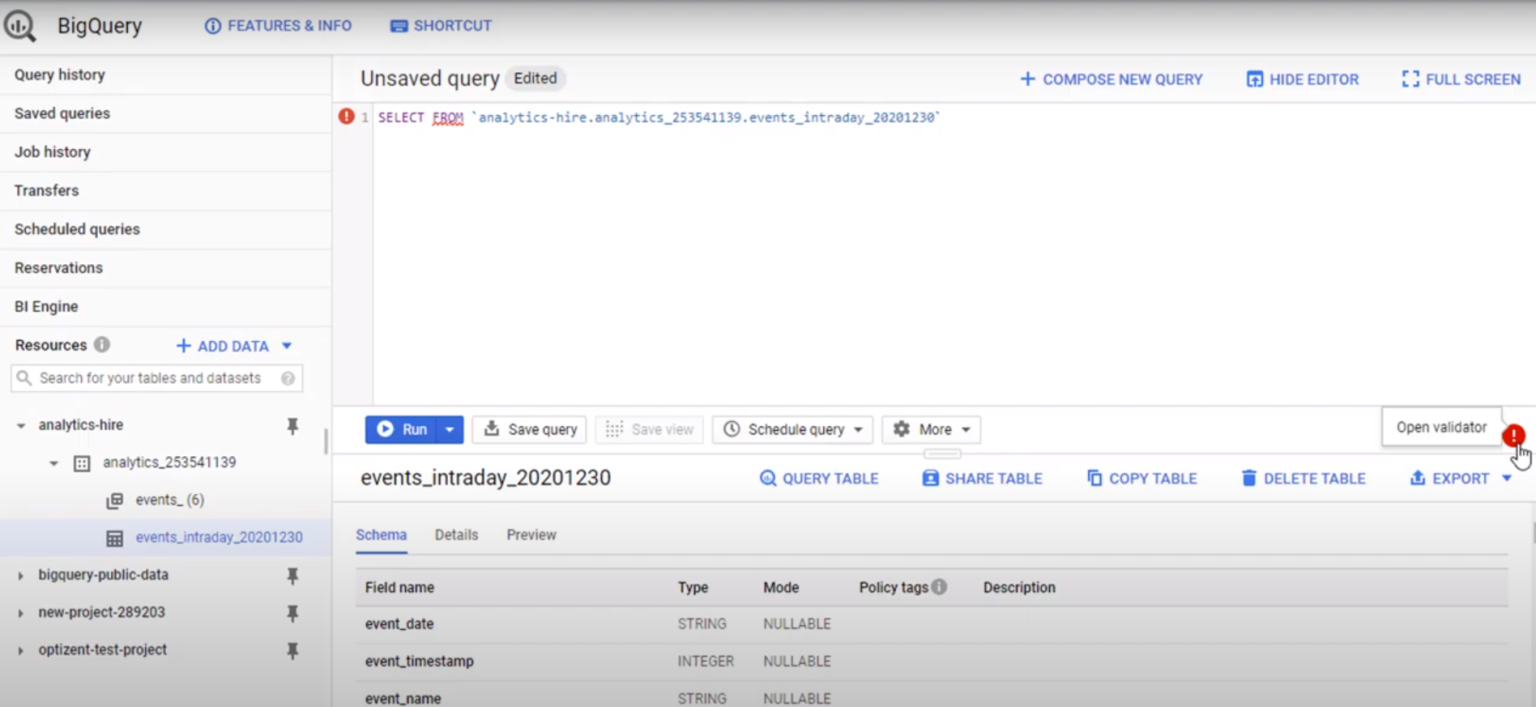Pin the bigquery-public-data project

[x=292, y=576]
